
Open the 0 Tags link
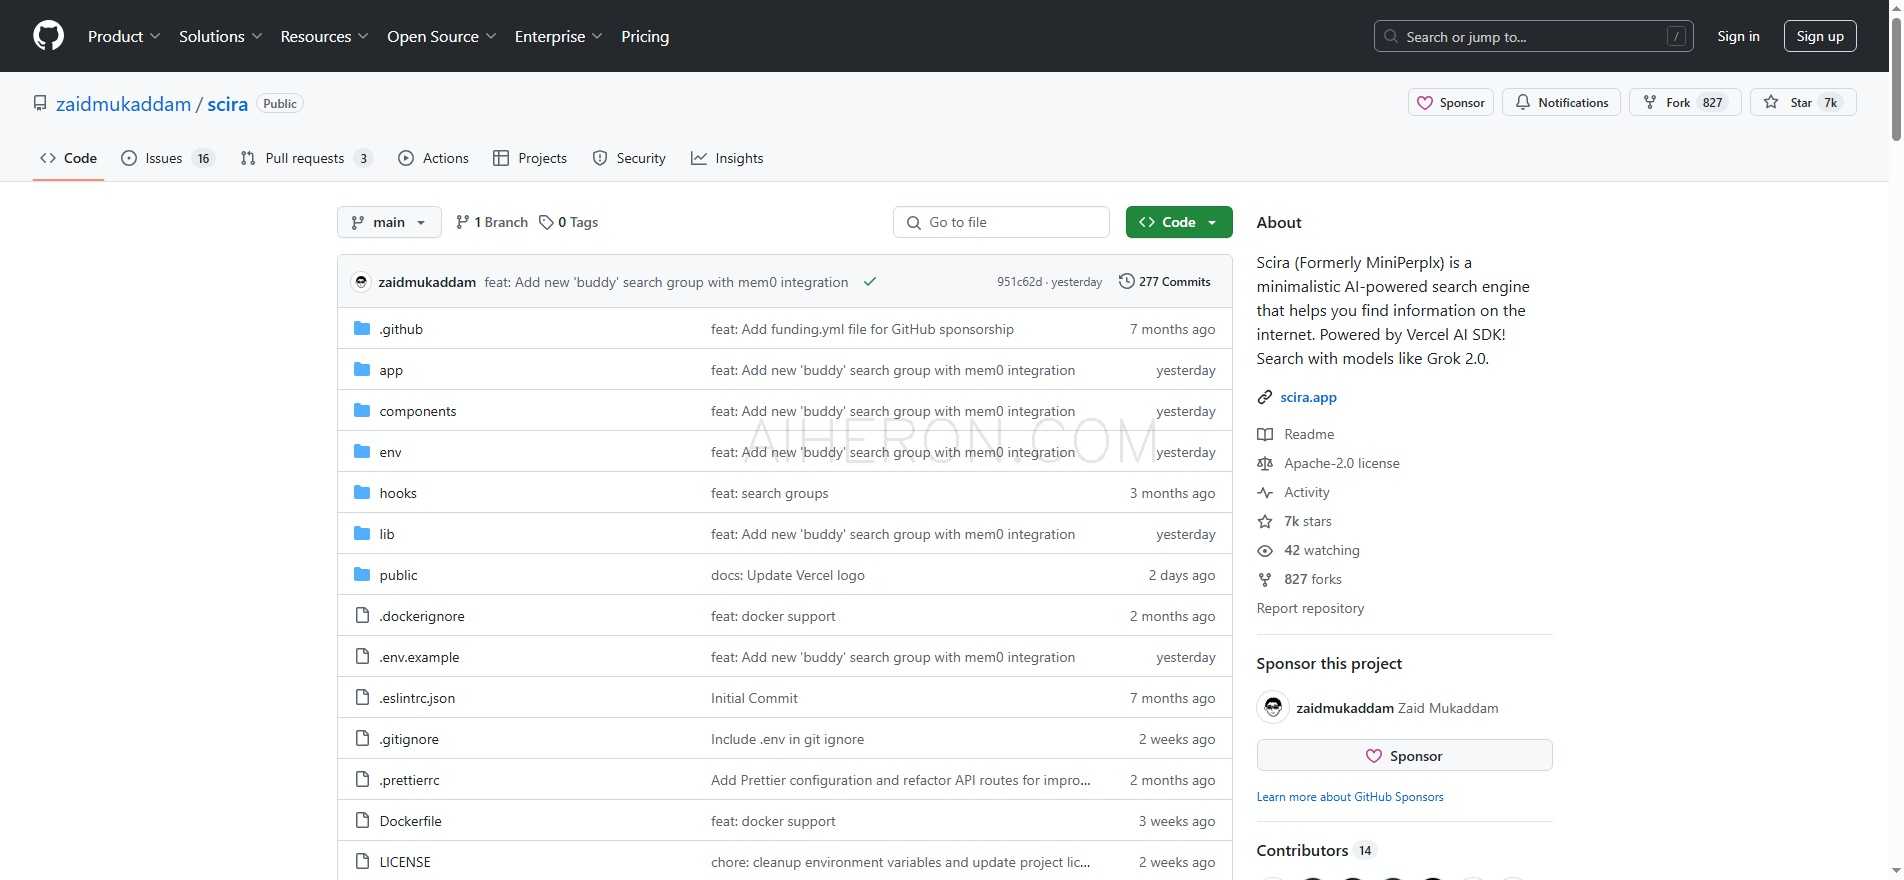568,222
